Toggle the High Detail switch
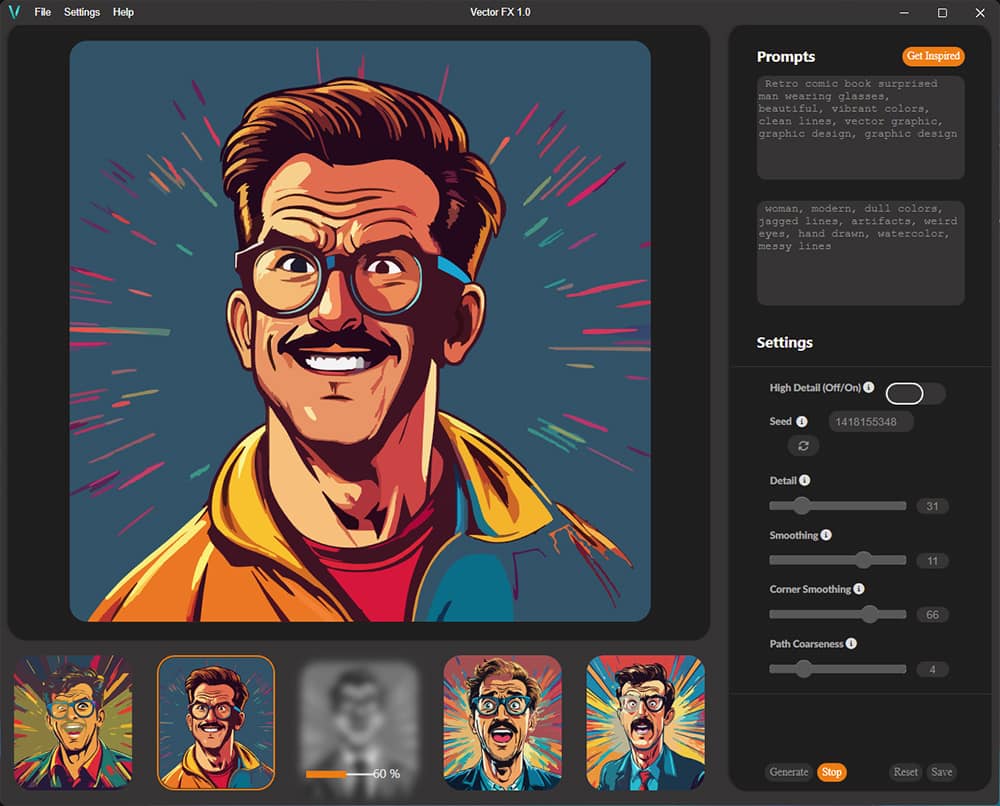 914,393
